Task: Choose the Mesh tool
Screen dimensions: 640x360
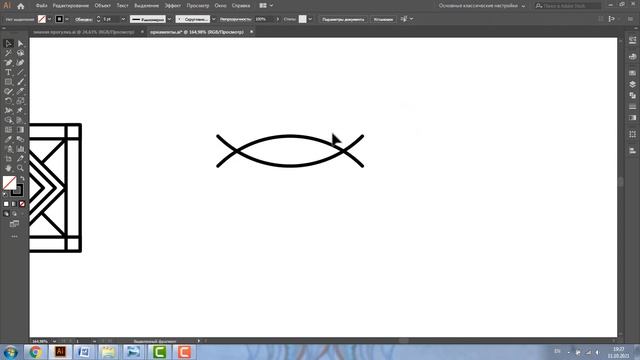Action: (x=8, y=130)
